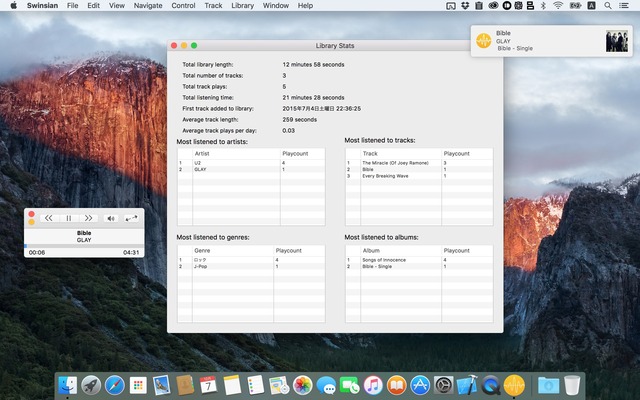
Task: Select the J-Pop genre row
Action: (251, 267)
